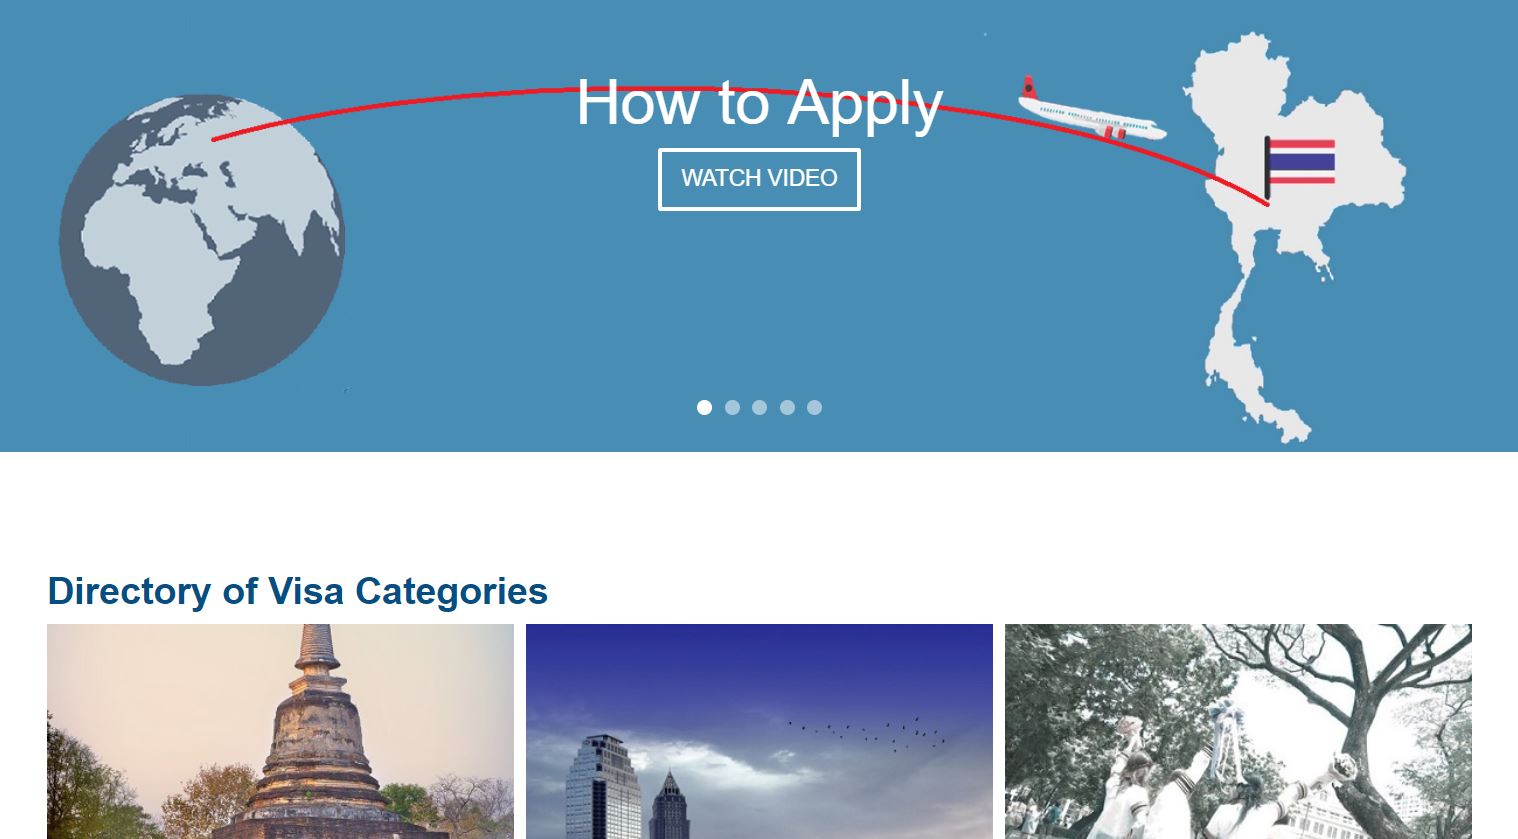
Task: Select the fourth carousel dot indicator
Action: point(787,407)
